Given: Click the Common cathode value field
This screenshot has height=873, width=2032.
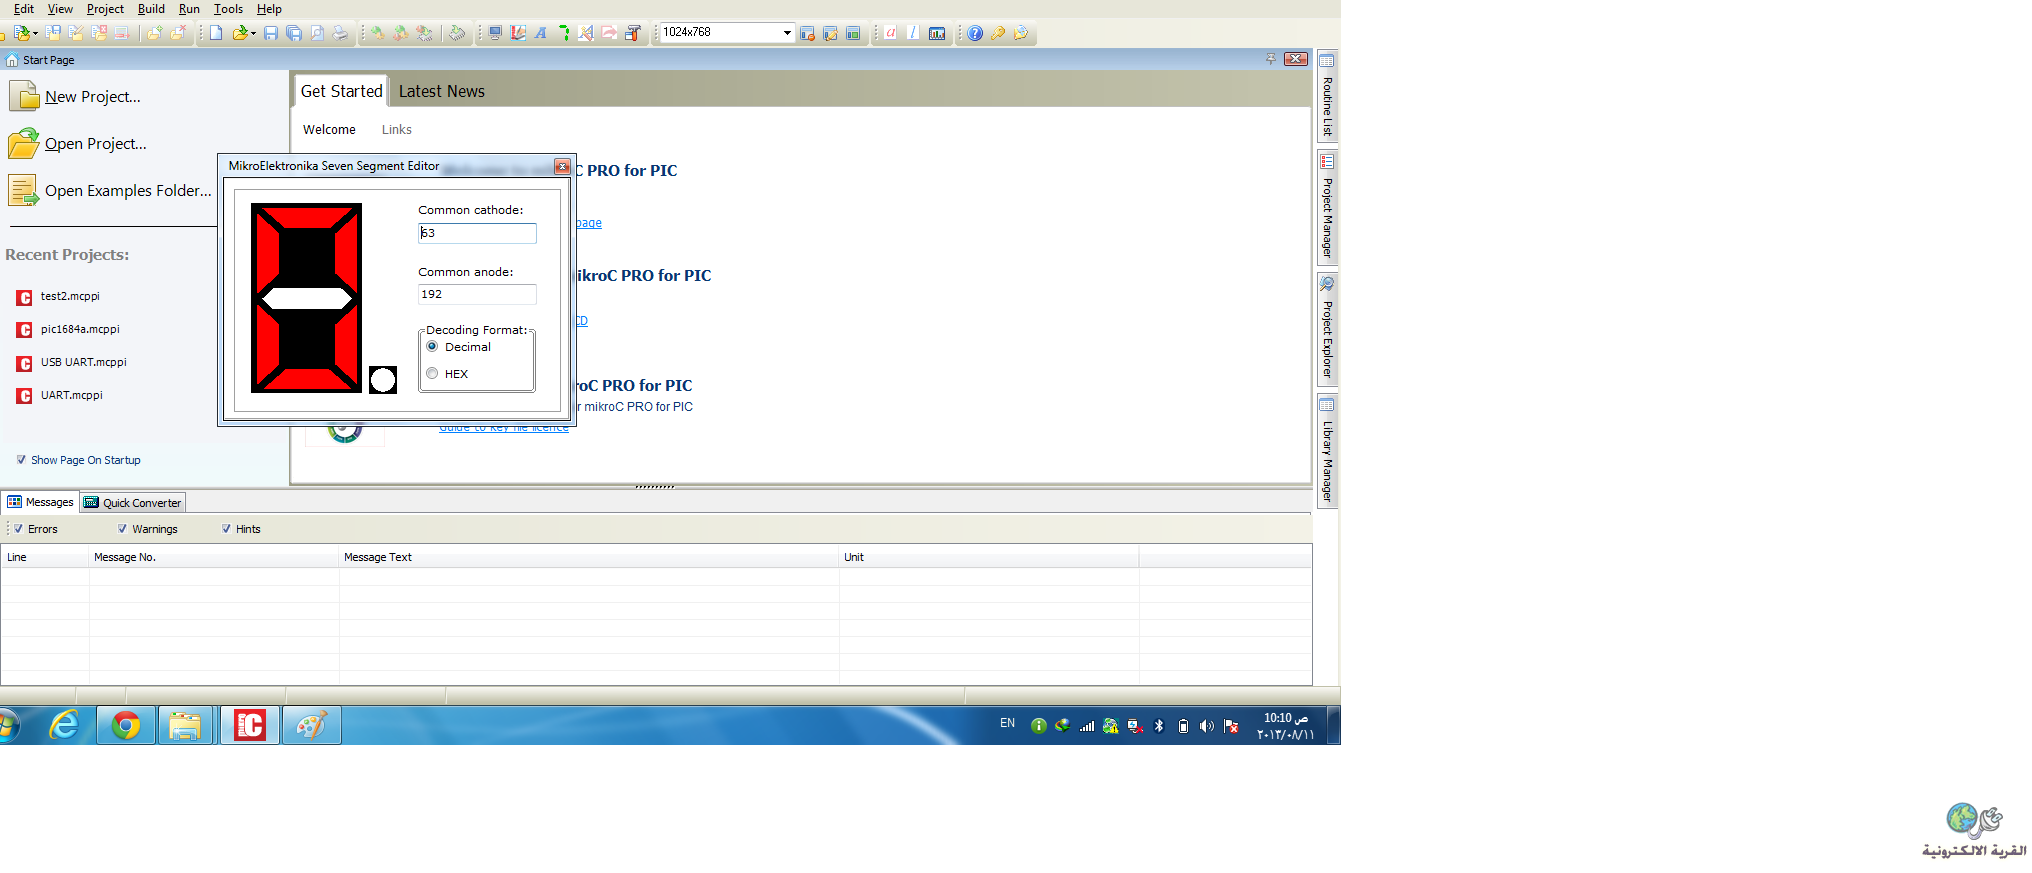Looking at the screenshot, I should pyautogui.click(x=477, y=233).
